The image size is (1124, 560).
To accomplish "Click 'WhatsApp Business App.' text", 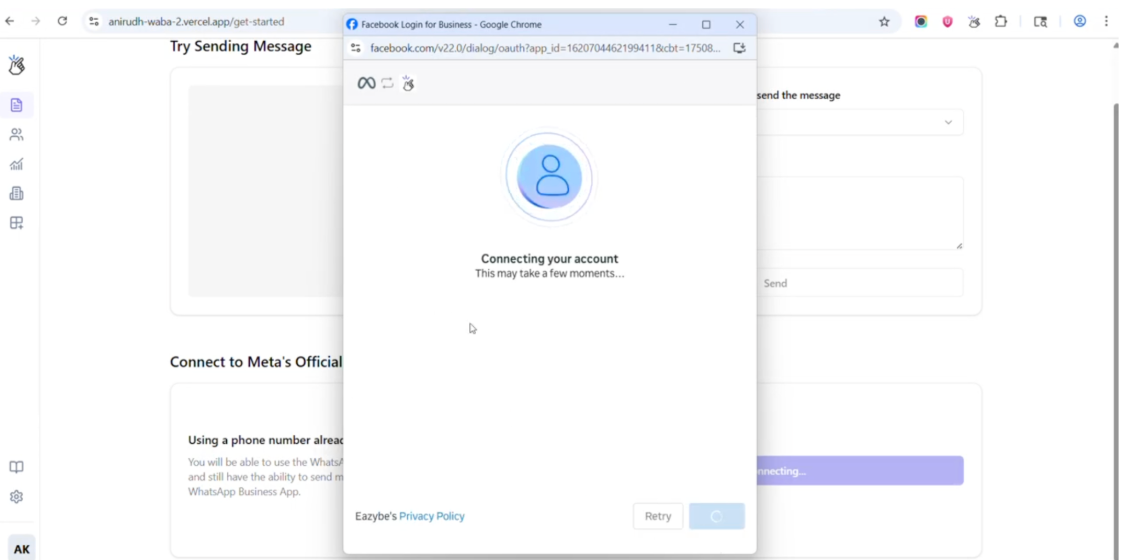I will click(244, 492).
